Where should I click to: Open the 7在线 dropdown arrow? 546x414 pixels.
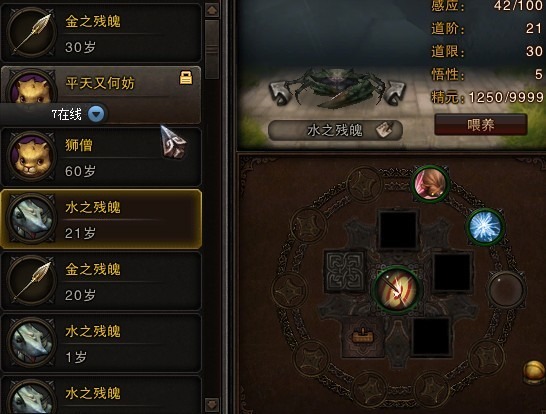96,114
